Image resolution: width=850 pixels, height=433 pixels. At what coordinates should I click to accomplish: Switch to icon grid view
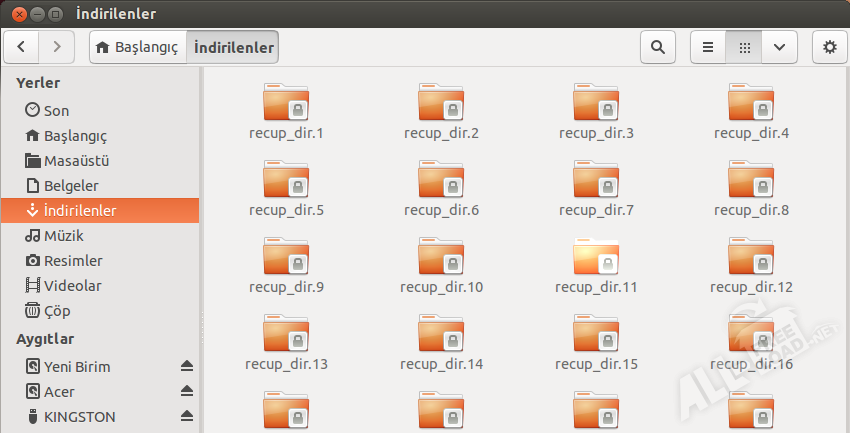744,47
